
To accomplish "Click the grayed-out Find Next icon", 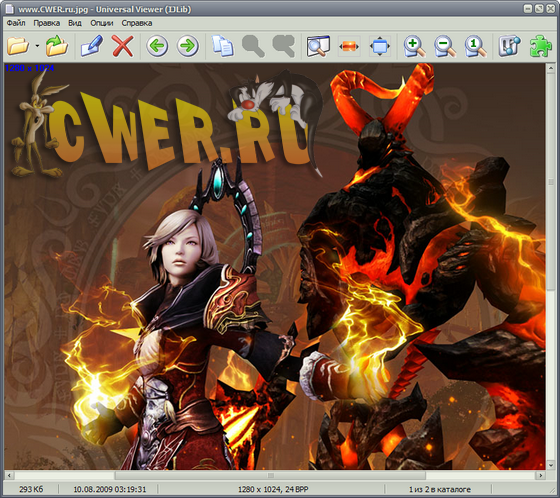I will pyautogui.click(x=284, y=46).
